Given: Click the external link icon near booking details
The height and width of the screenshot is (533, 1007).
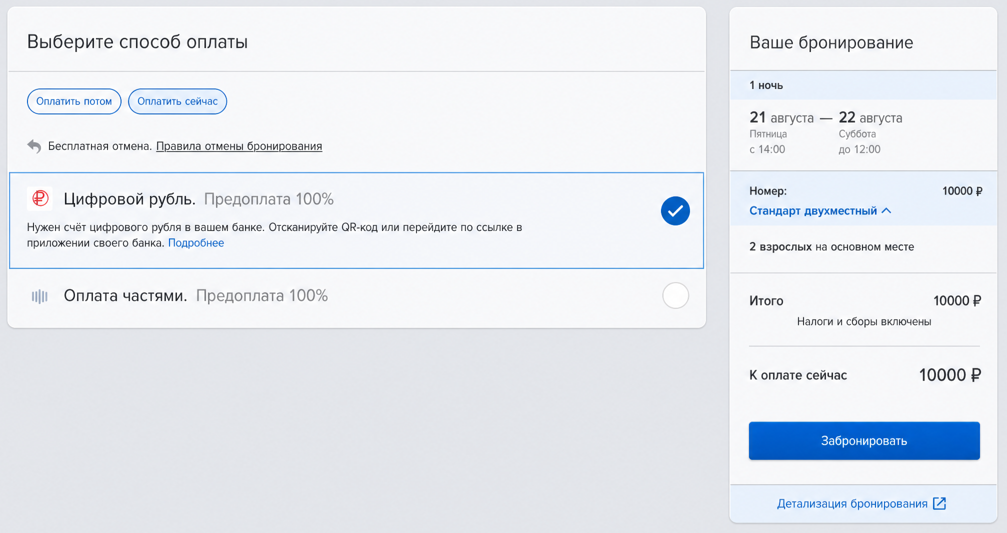Looking at the screenshot, I should (939, 503).
